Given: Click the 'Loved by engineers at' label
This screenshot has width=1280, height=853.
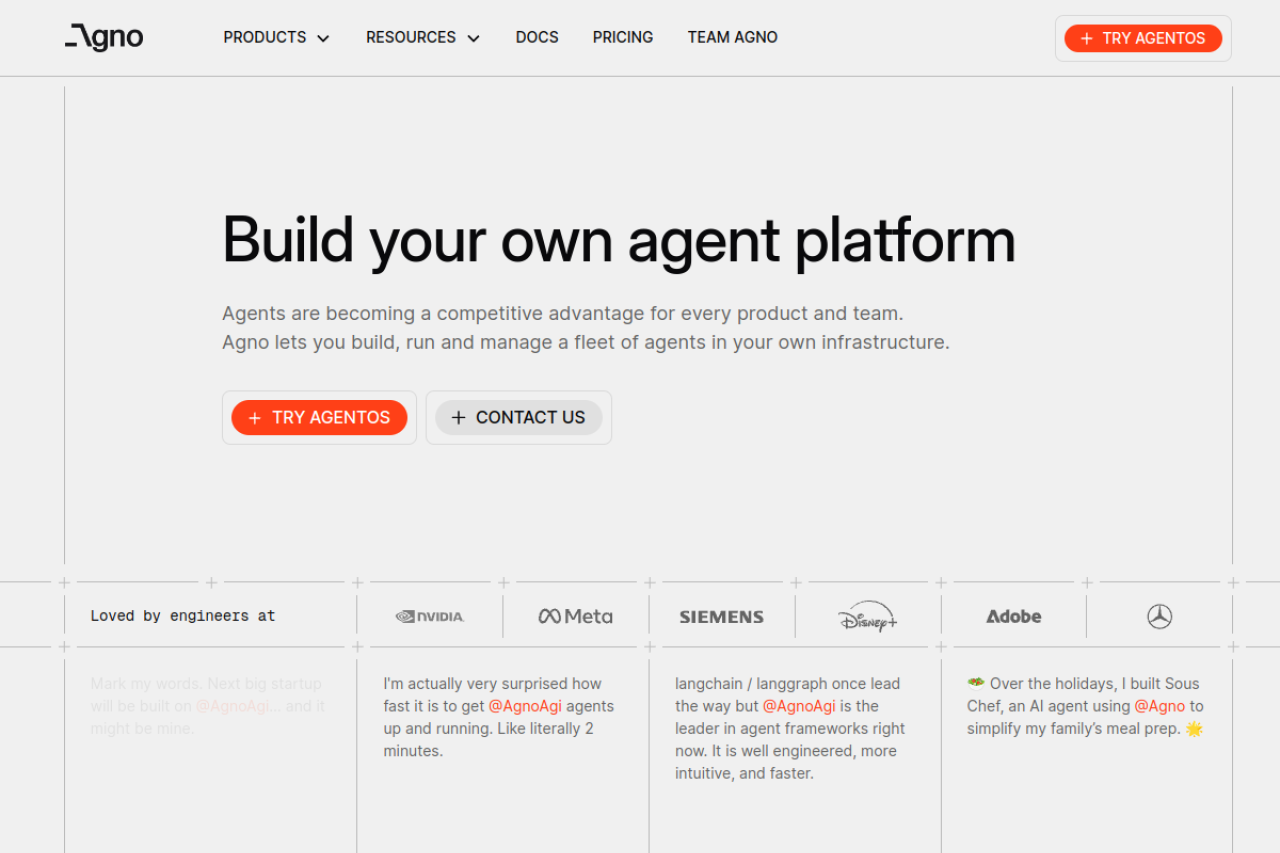Looking at the screenshot, I should coord(183,616).
